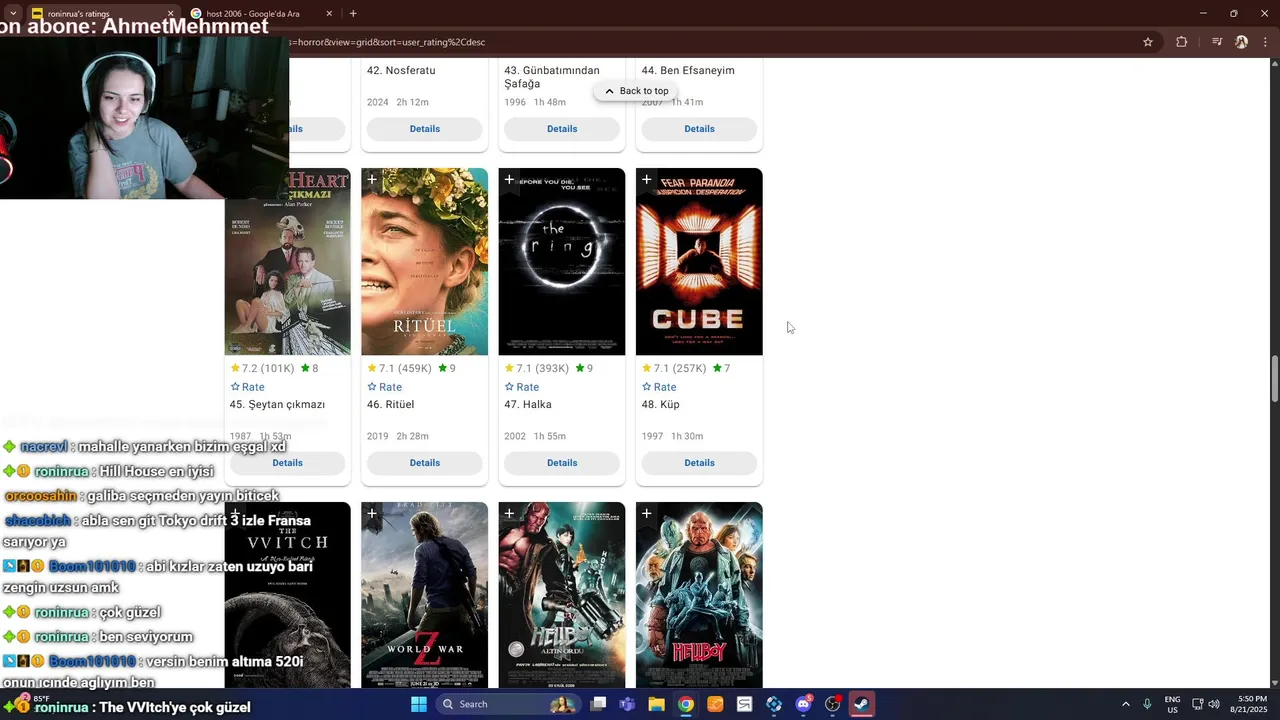Rate Ritüel with star Rate button
1280x720 pixels.
tap(384, 387)
